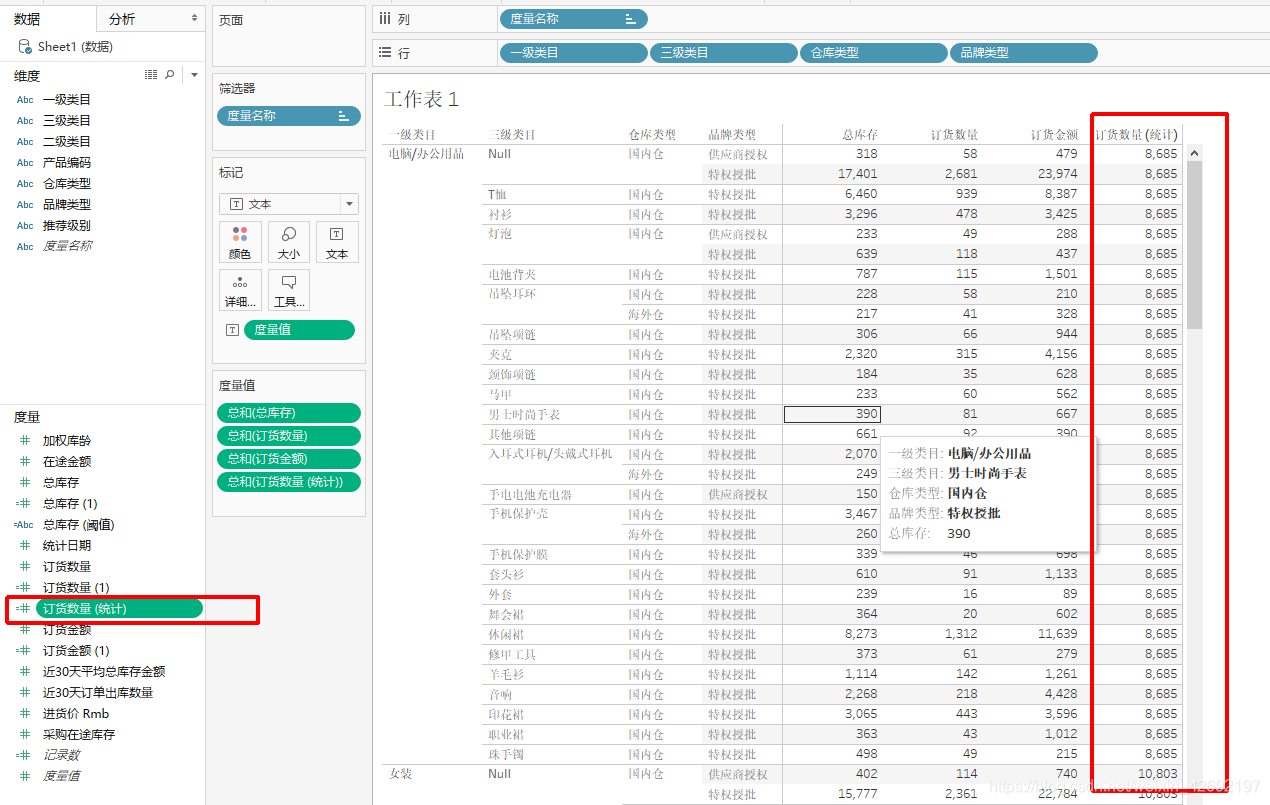This screenshot has height=805, width=1270.
Task: Click the 男士时尚手表 row label
Action: pos(524,414)
